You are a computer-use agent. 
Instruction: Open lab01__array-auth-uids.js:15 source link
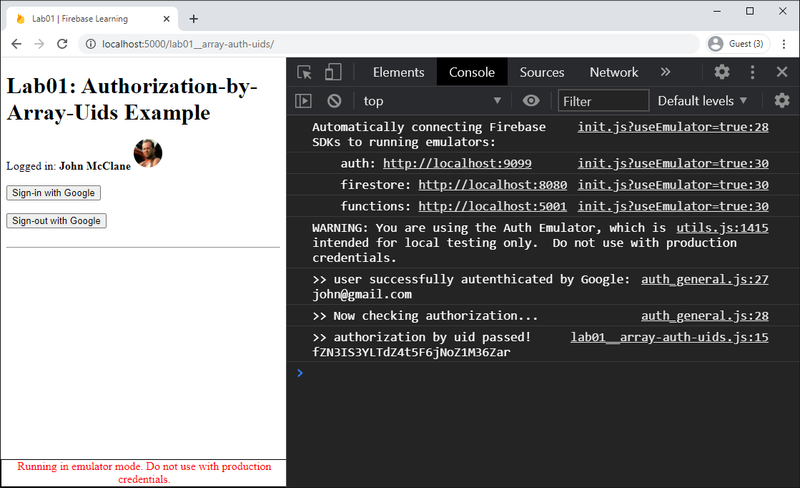(x=669, y=337)
